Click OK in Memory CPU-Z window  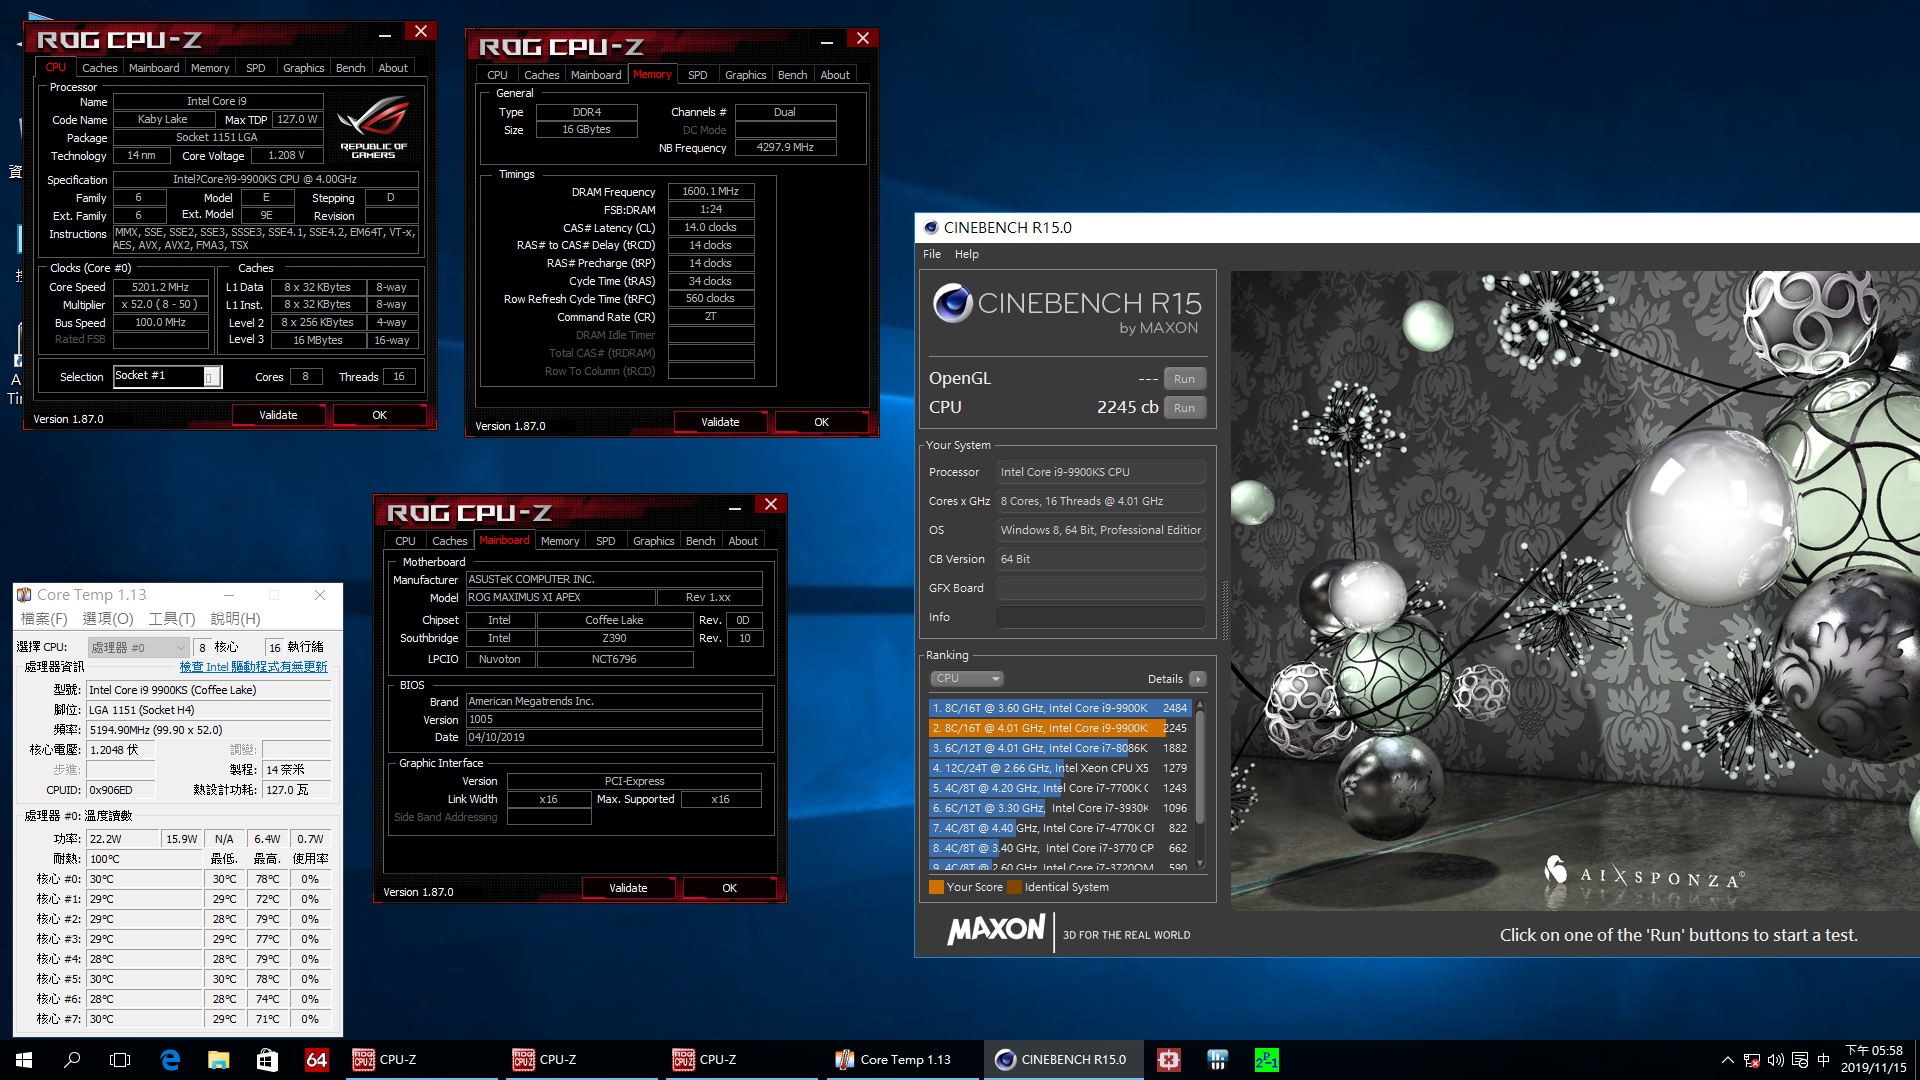tap(822, 422)
